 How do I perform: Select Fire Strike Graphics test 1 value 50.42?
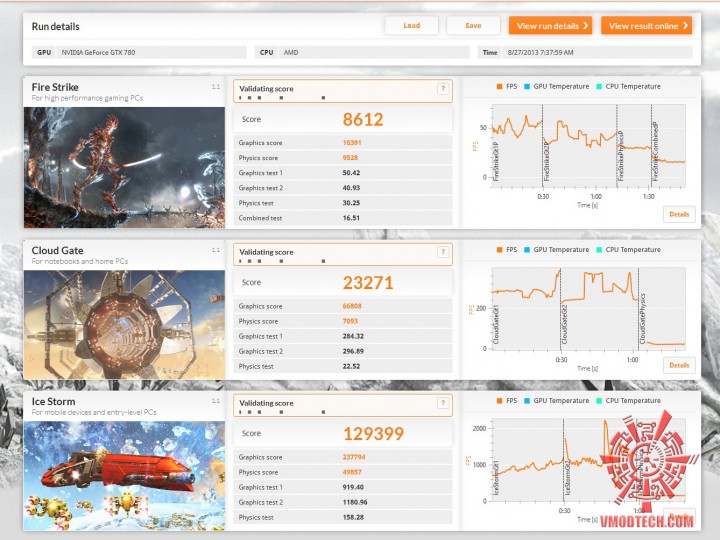pos(351,173)
